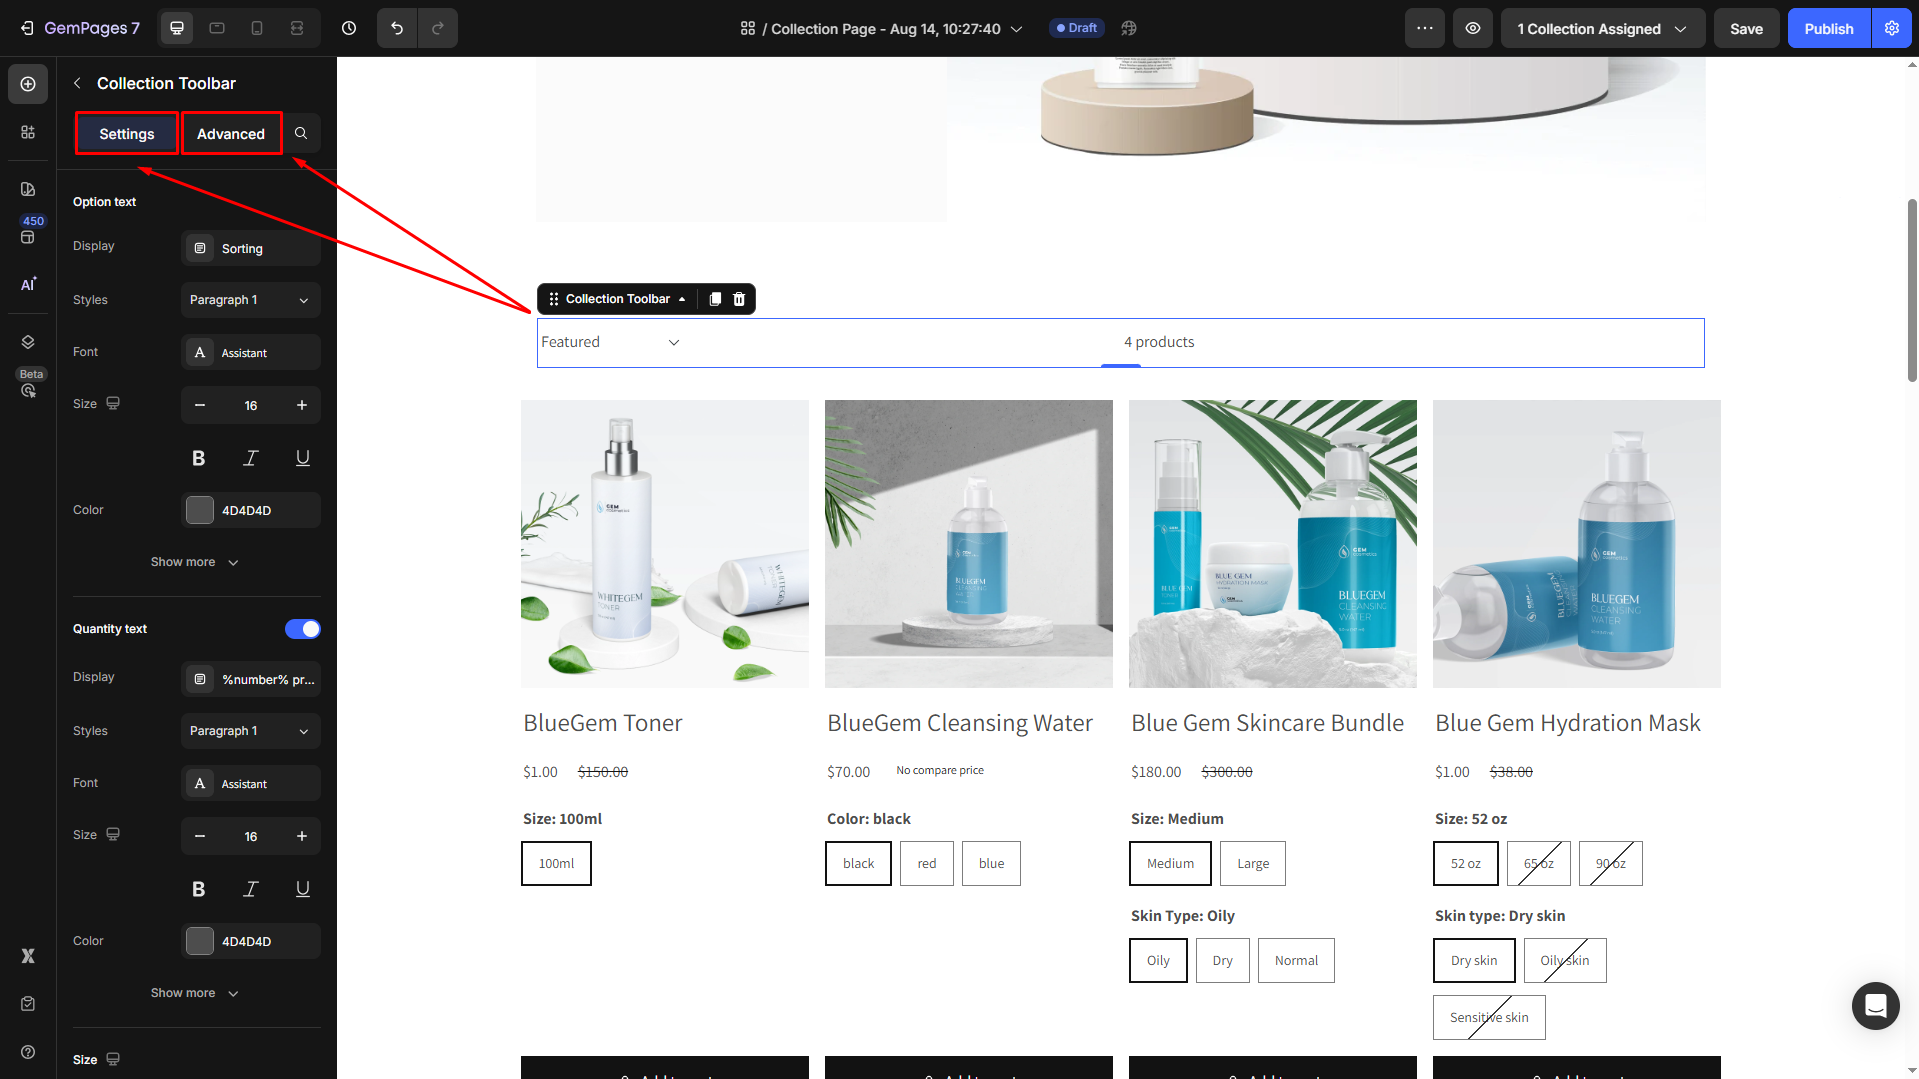The height and width of the screenshot is (1079, 1919).
Task: Open the Option text color swatch
Action: 200,510
